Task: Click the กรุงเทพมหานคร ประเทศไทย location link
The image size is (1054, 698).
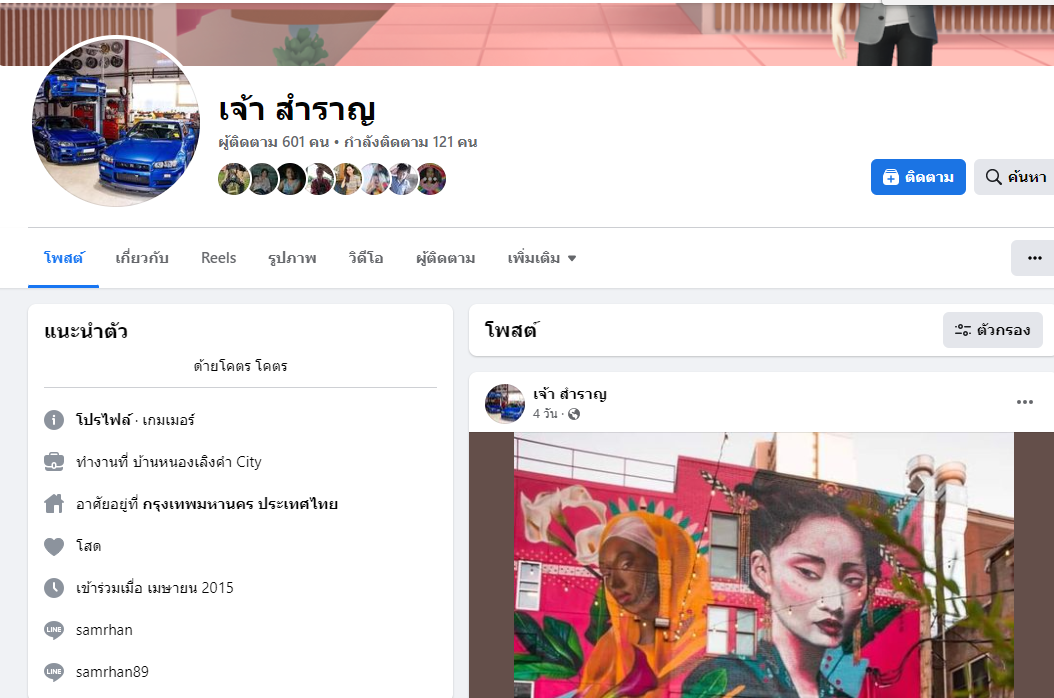Action: tap(240, 504)
